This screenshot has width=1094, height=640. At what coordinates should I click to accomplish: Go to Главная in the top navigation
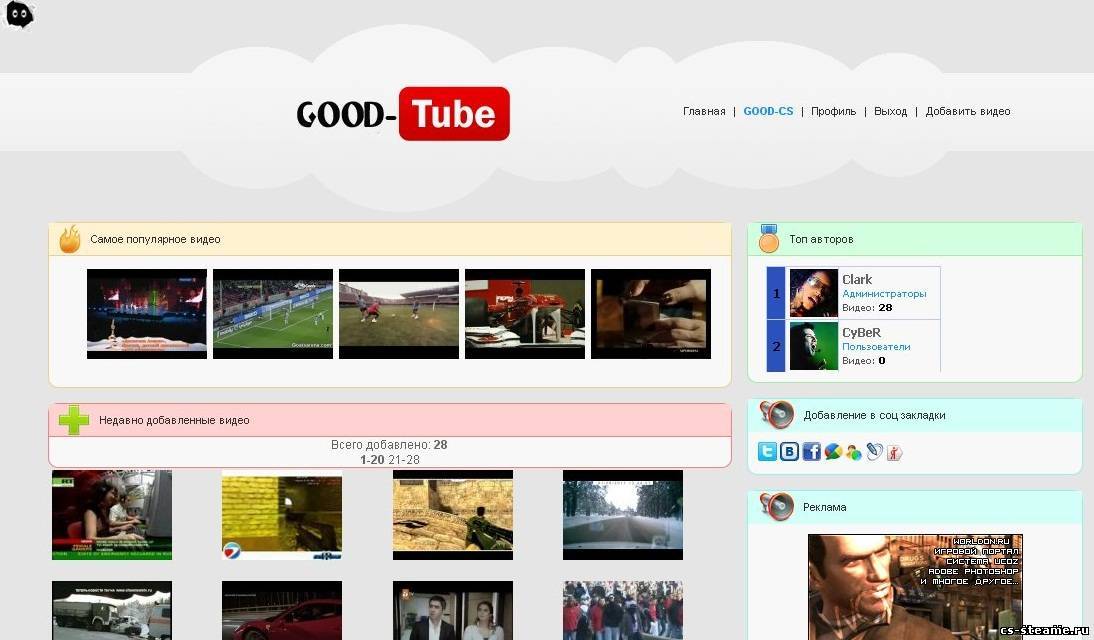pyautogui.click(x=704, y=111)
